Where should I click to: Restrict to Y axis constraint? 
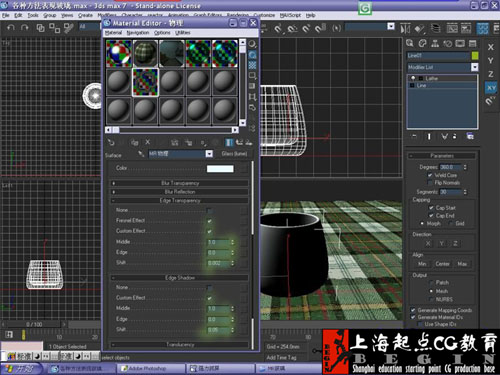tap(491, 60)
